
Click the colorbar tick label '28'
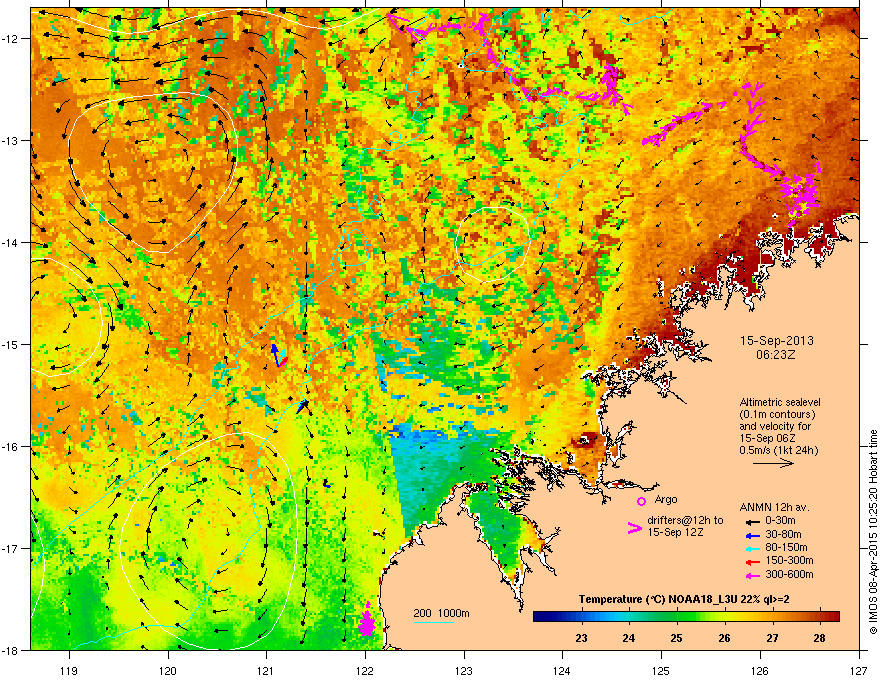pyautogui.click(x=820, y=638)
